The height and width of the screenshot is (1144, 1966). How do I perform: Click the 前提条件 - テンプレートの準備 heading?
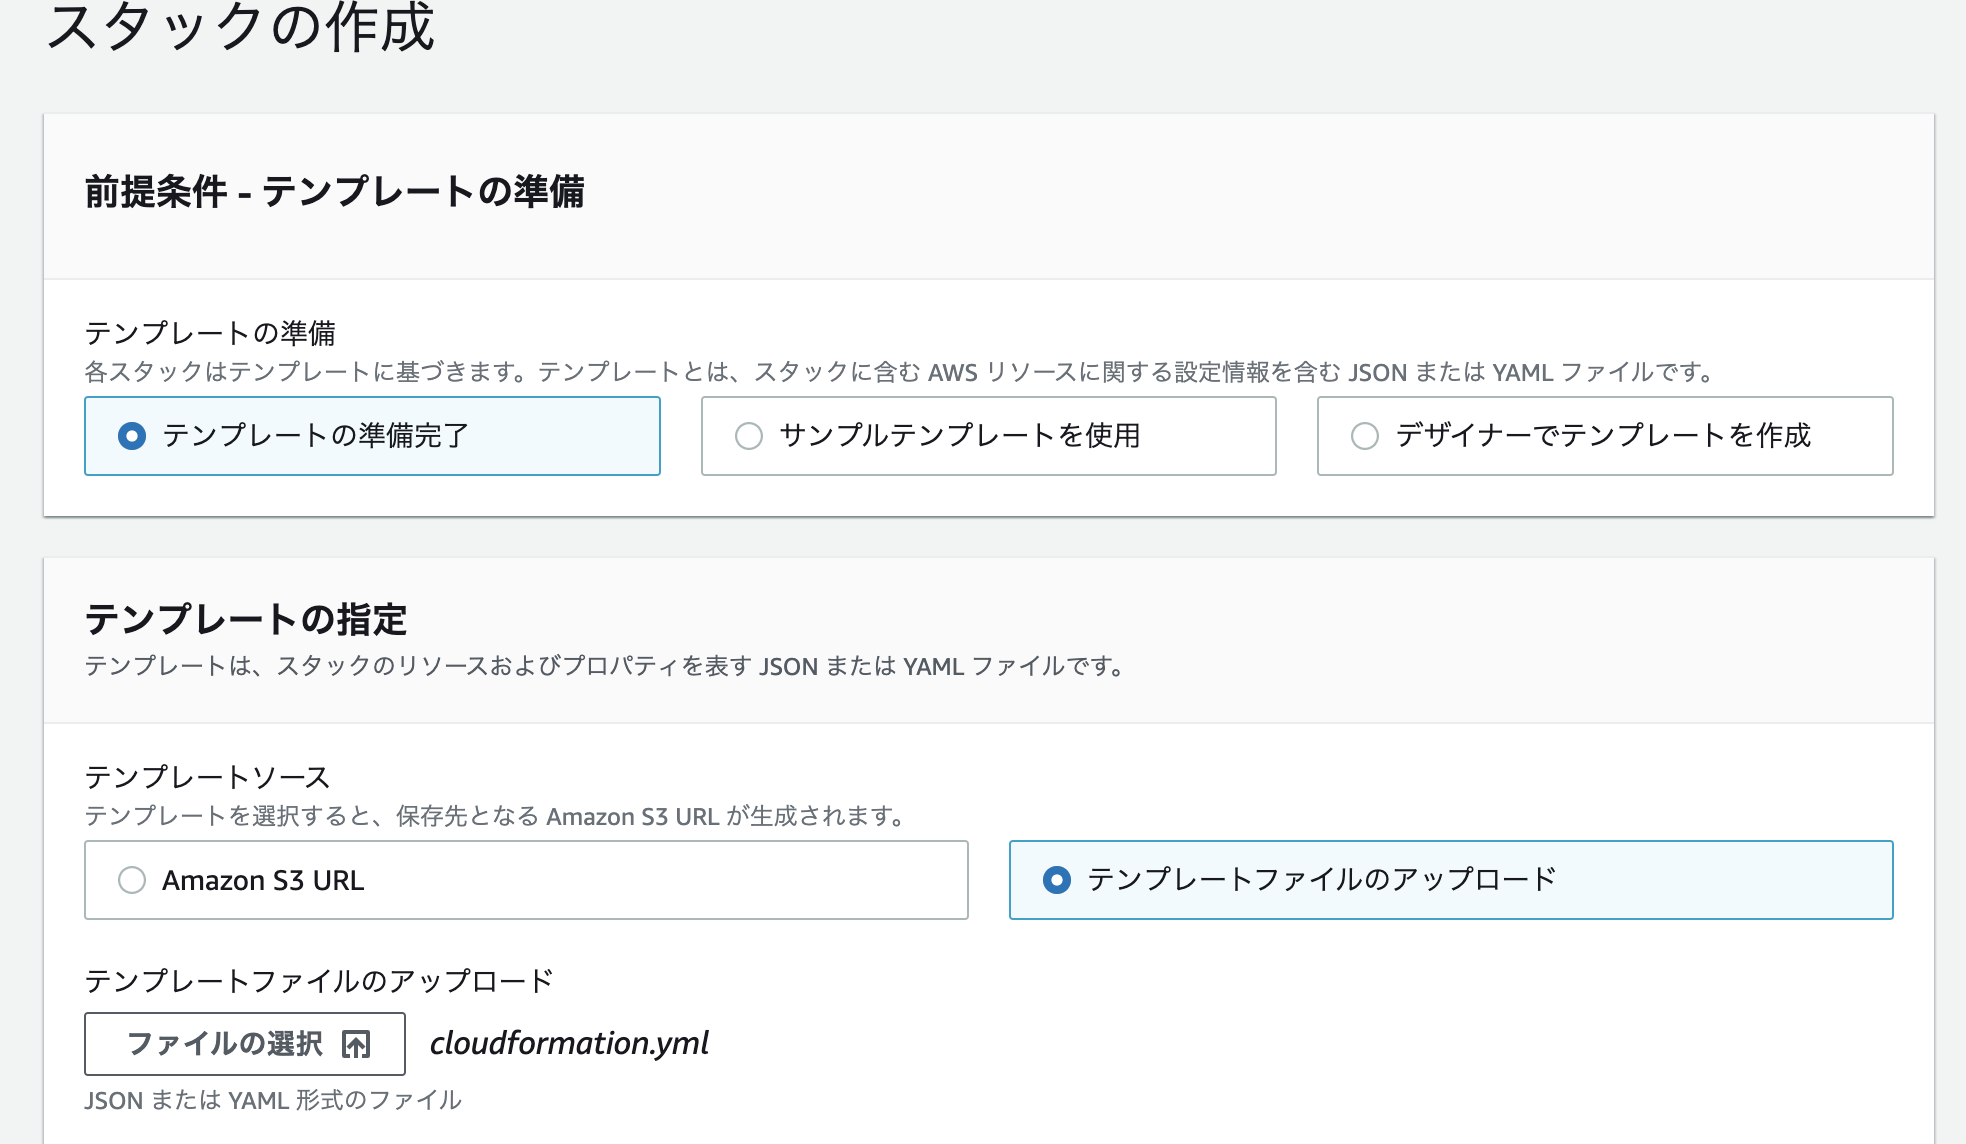[x=334, y=192]
